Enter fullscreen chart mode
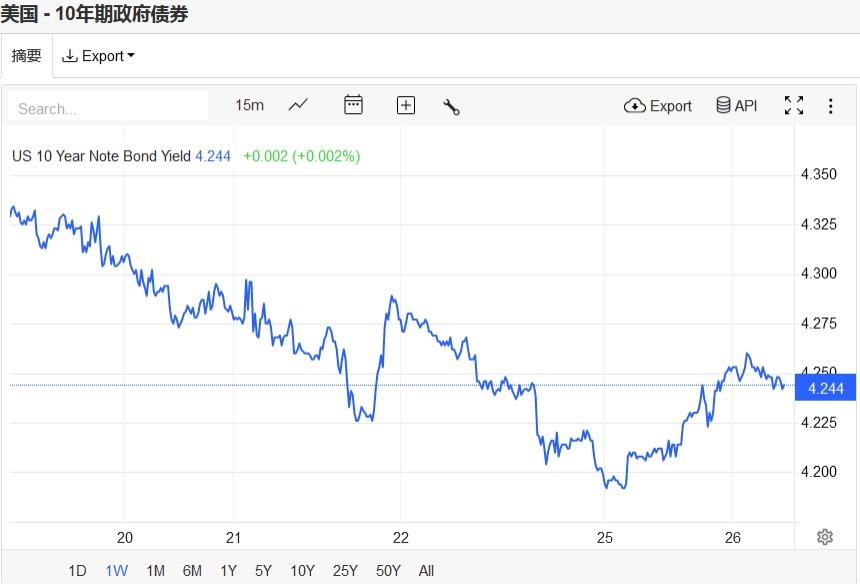The image size is (860, 584). click(x=794, y=105)
